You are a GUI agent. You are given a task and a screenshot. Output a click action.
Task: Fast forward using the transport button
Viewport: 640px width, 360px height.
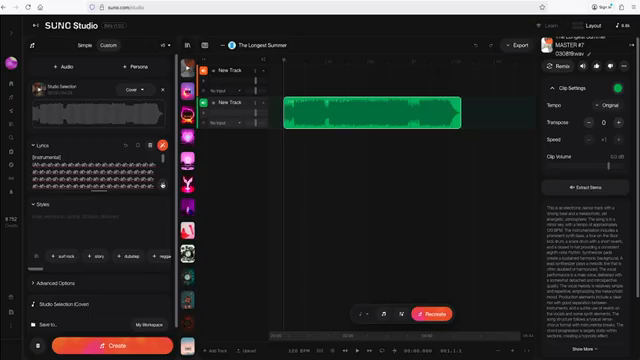coord(369,351)
